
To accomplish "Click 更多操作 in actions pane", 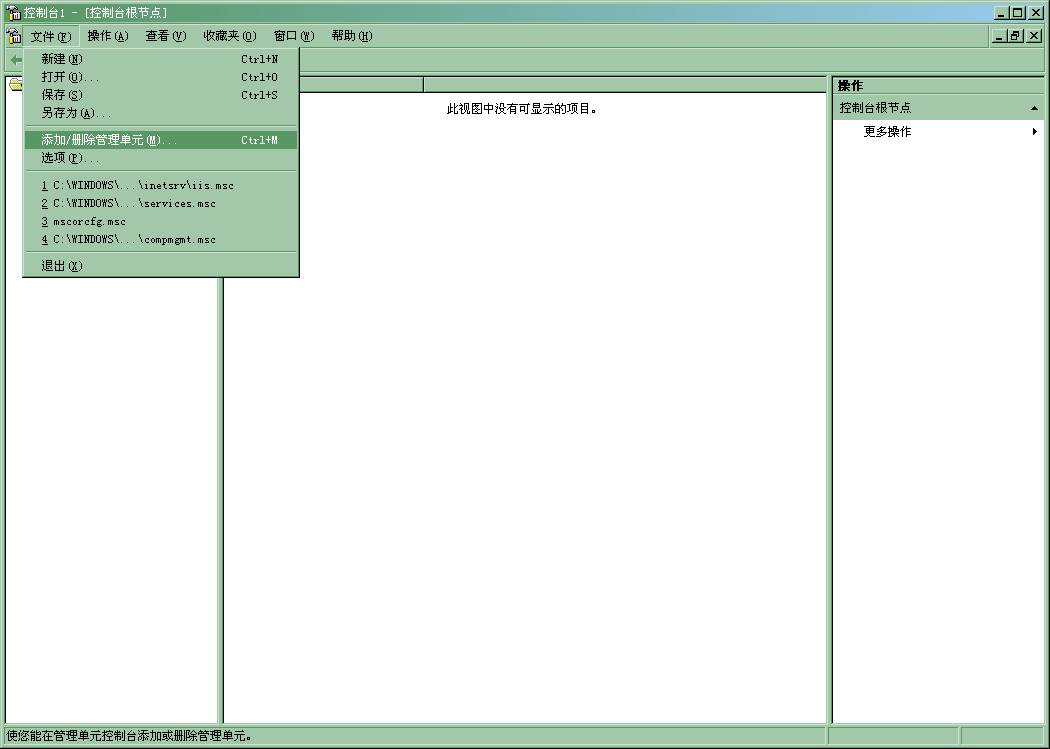I will [x=887, y=132].
